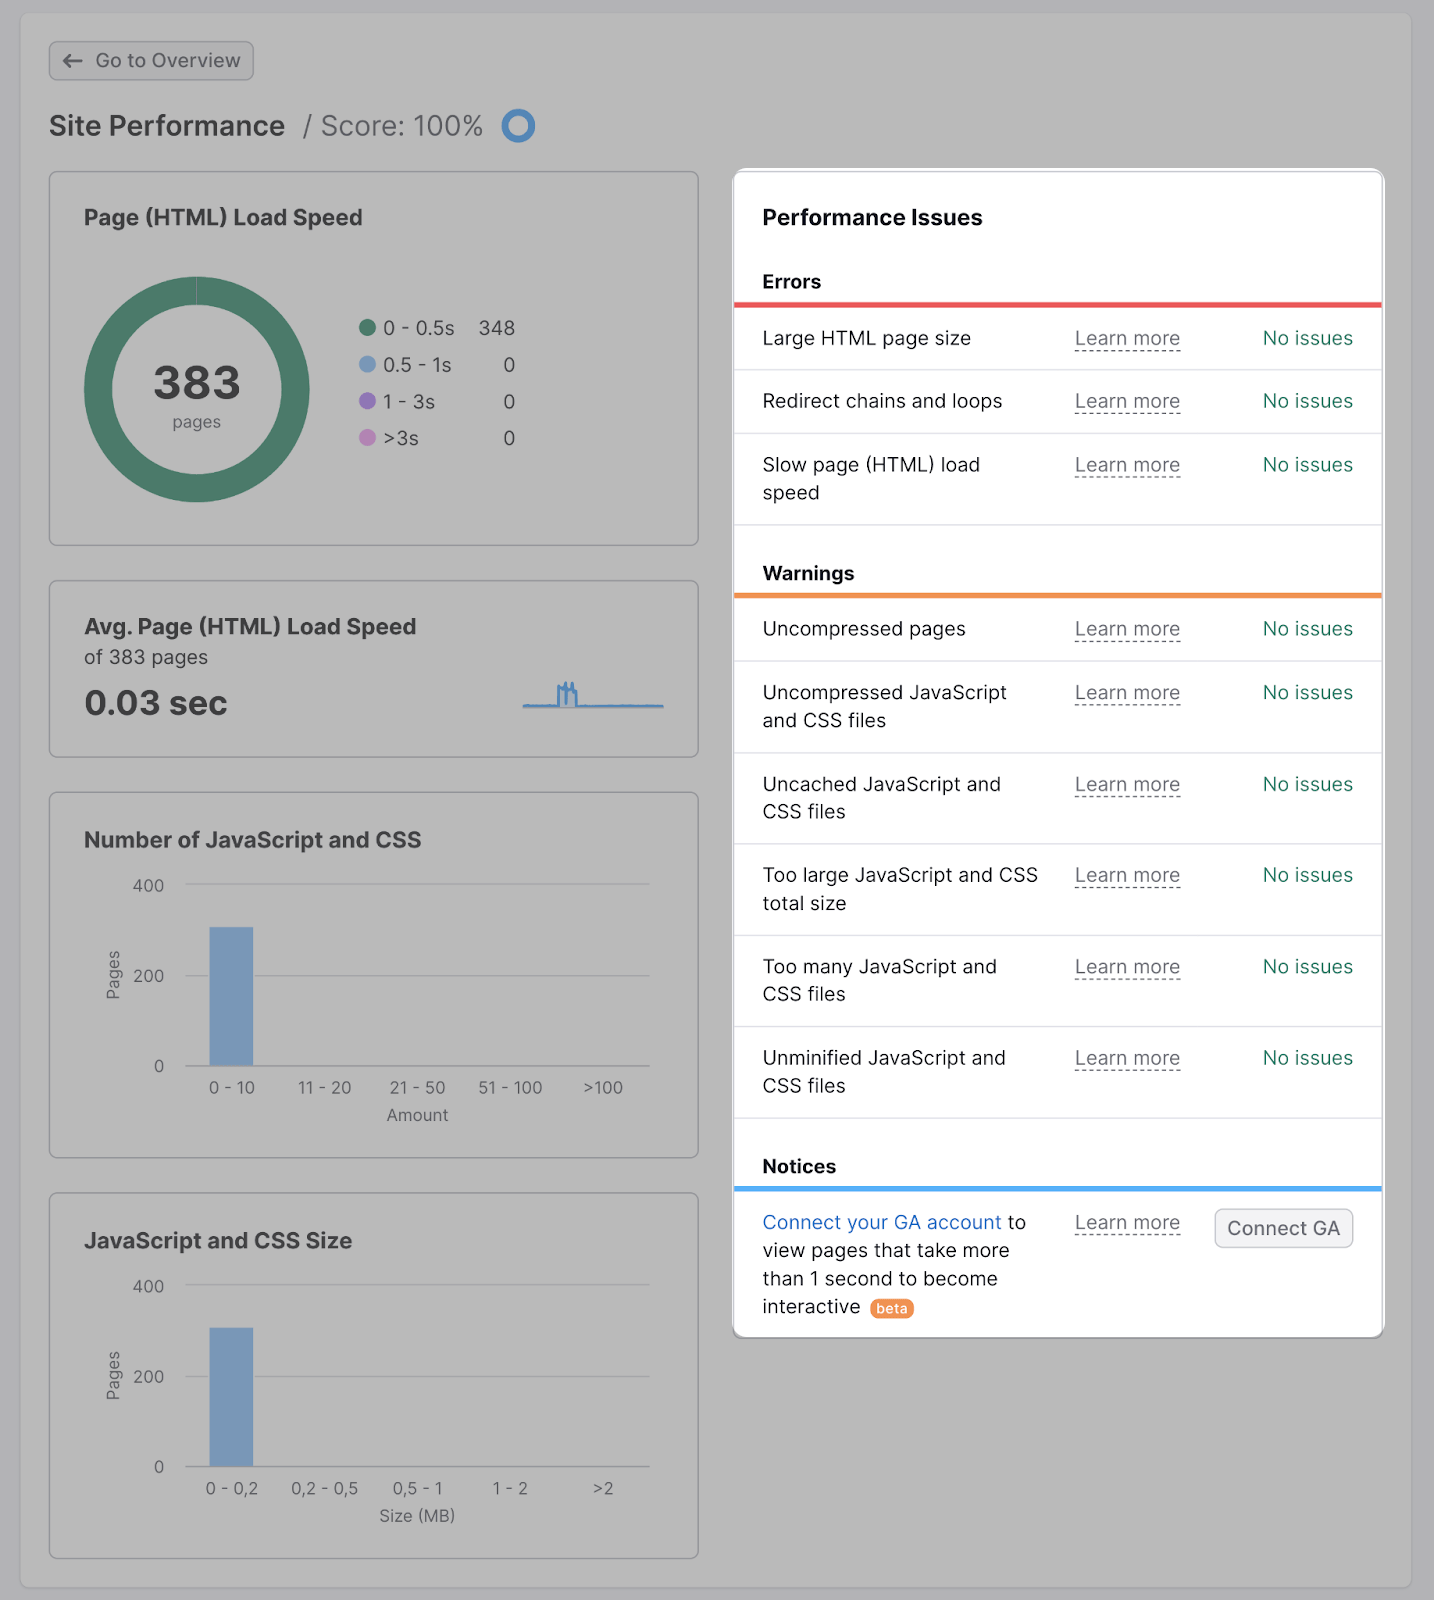
Task: Click the blue 0.5 - 1s legend dot
Action: [x=367, y=365]
